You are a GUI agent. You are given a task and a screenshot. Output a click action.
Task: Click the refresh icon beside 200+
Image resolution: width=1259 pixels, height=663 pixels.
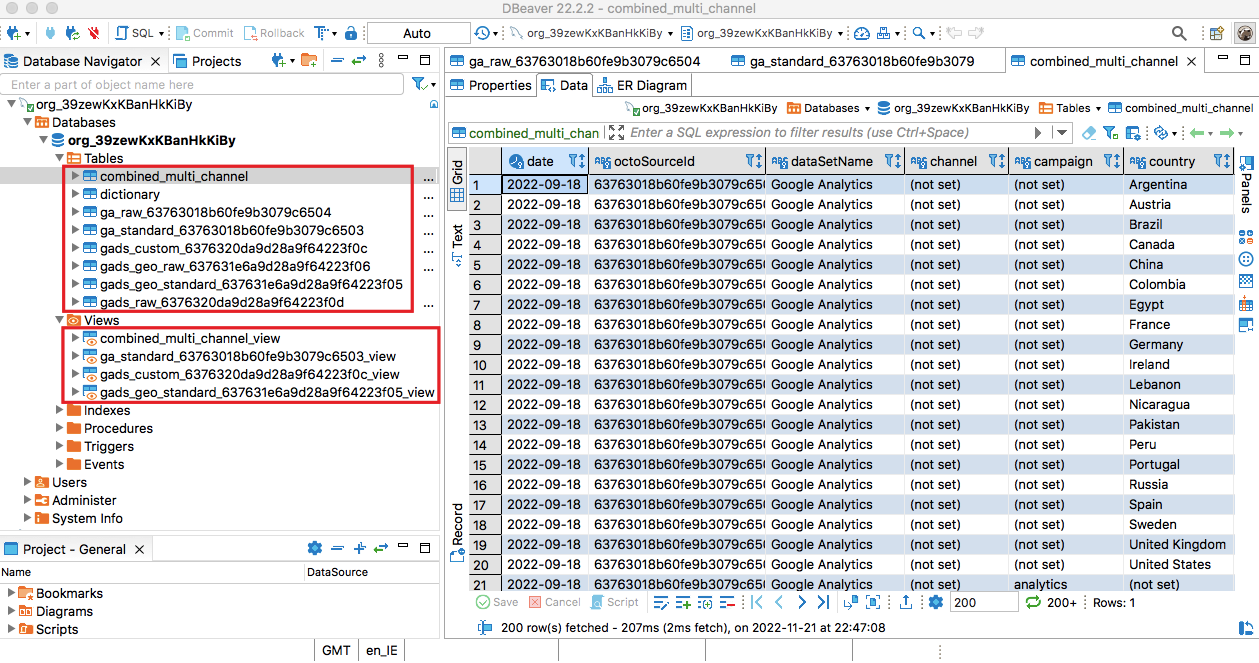(x=1034, y=602)
